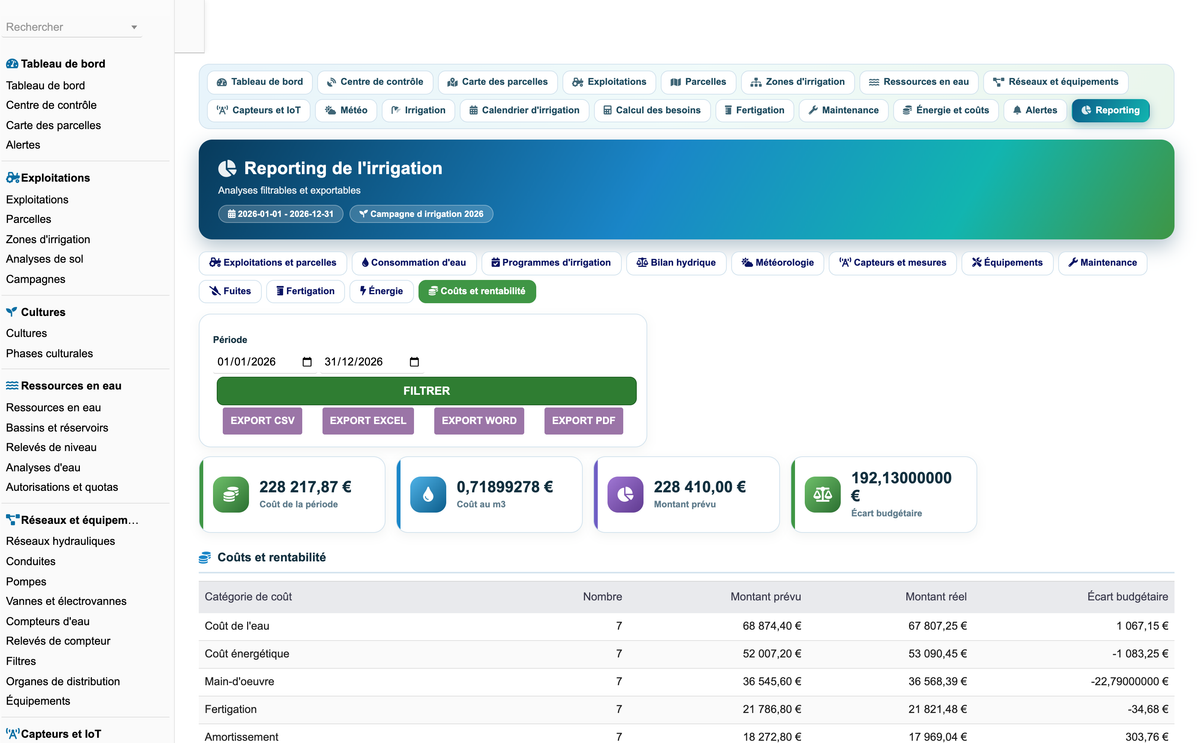Select the Énergie report tab
Screen dimensions: 1200x743
(381, 291)
